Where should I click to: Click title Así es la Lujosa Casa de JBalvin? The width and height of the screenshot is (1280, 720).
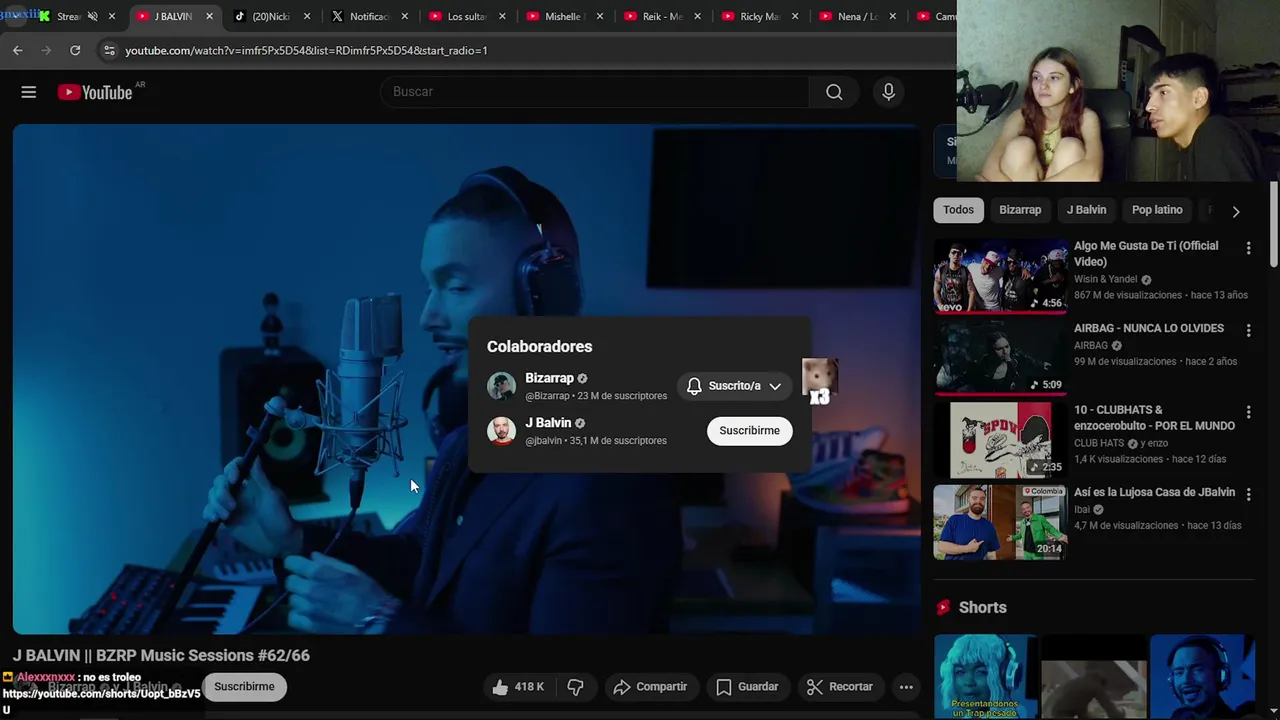tap(1154, 493)
